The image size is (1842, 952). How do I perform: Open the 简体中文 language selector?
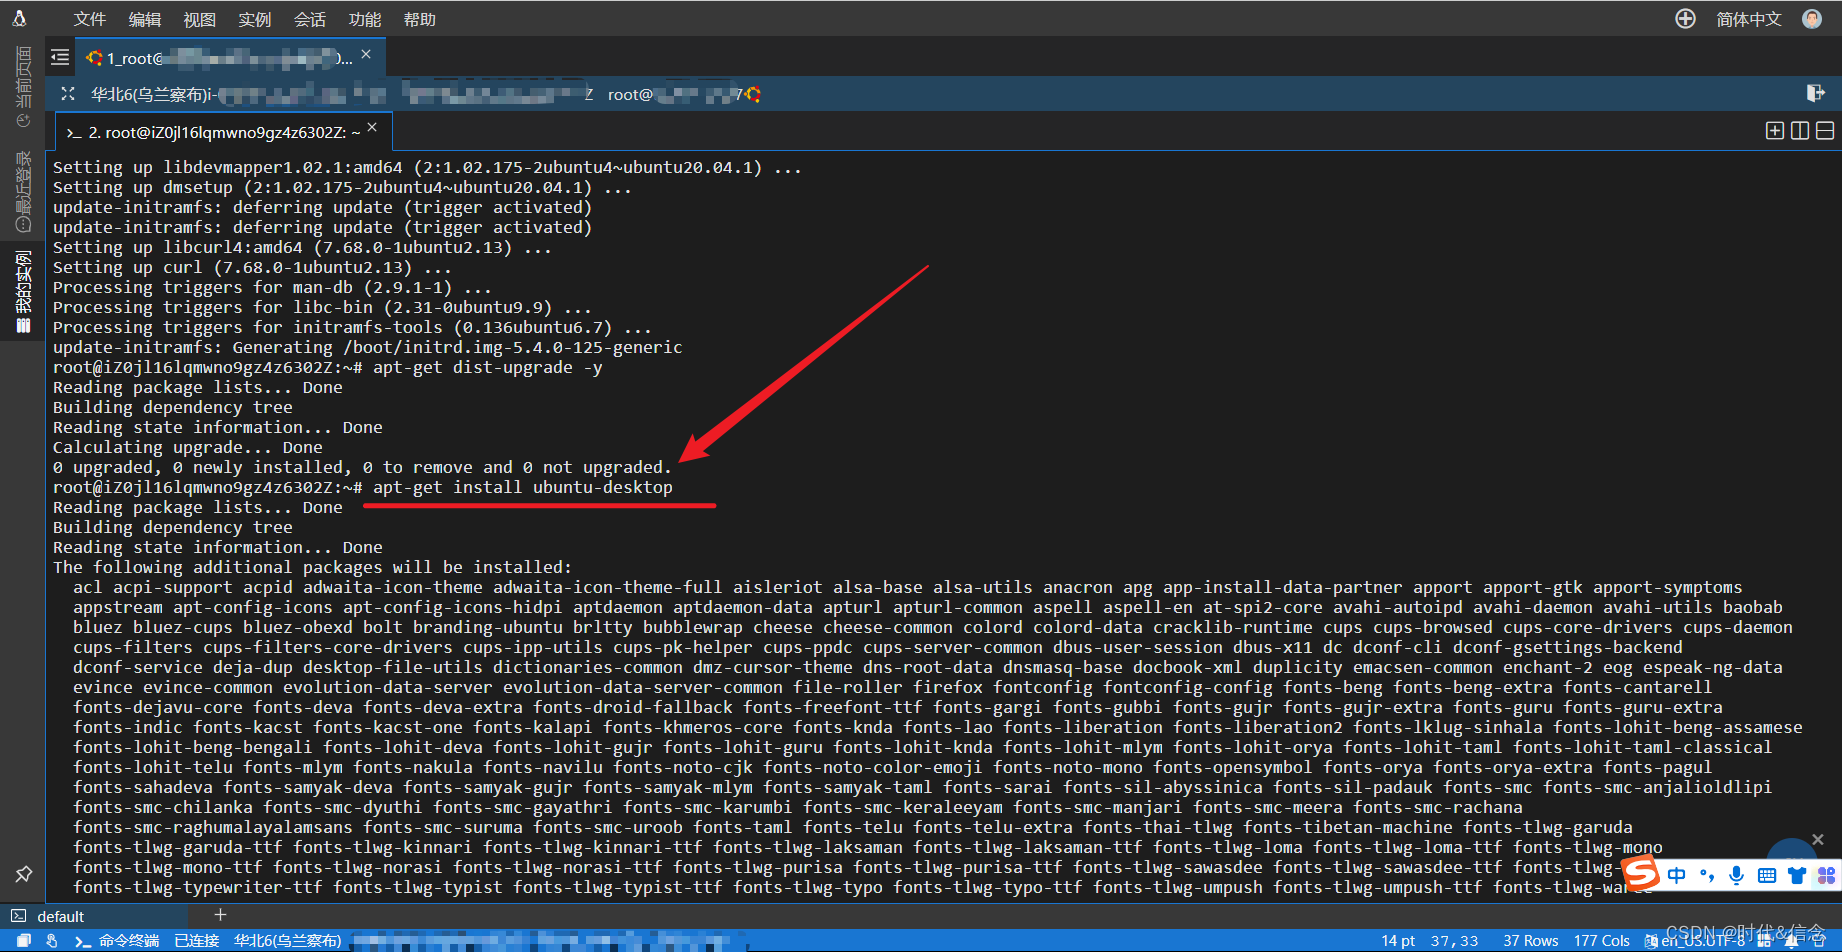click(x=1748, y=19)
